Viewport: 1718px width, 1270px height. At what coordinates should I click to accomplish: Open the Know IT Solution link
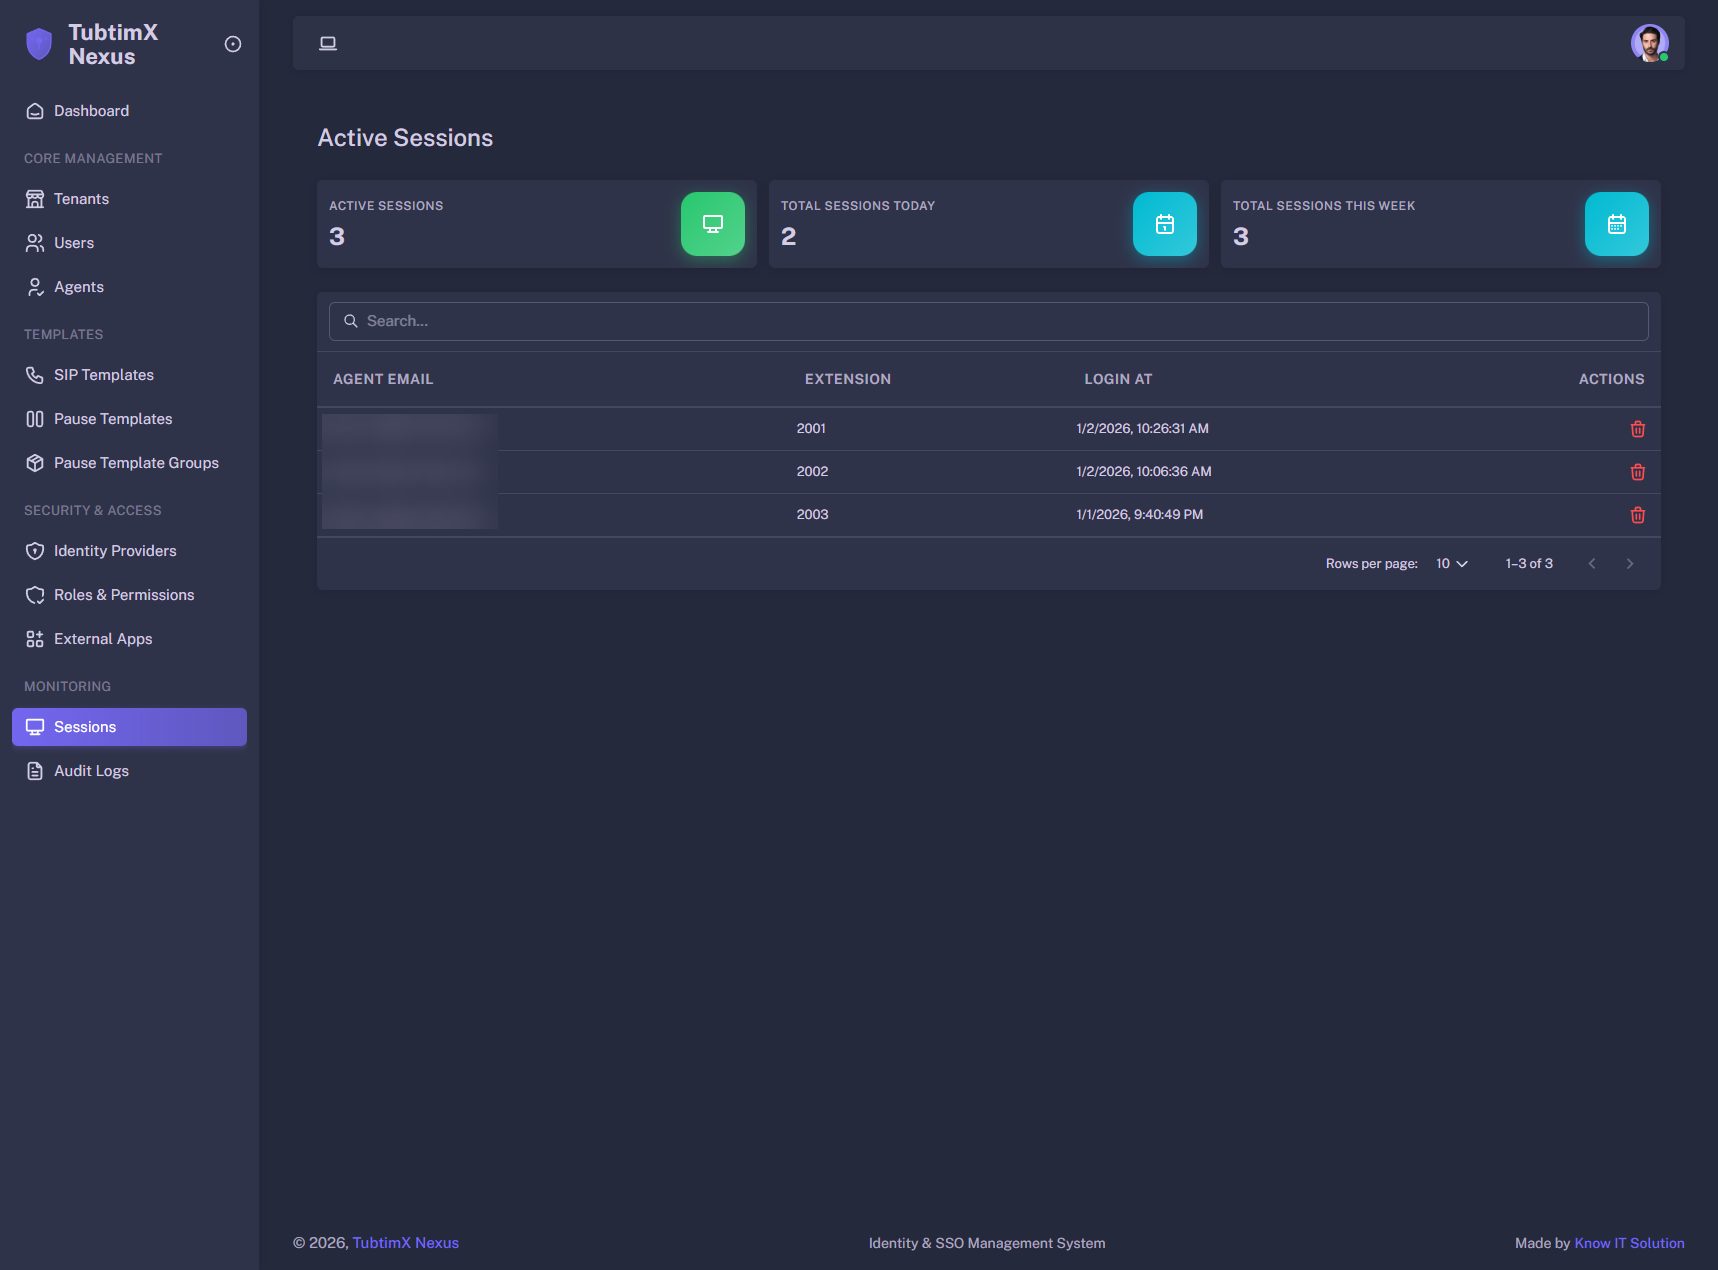[x=1628, y=1243]
